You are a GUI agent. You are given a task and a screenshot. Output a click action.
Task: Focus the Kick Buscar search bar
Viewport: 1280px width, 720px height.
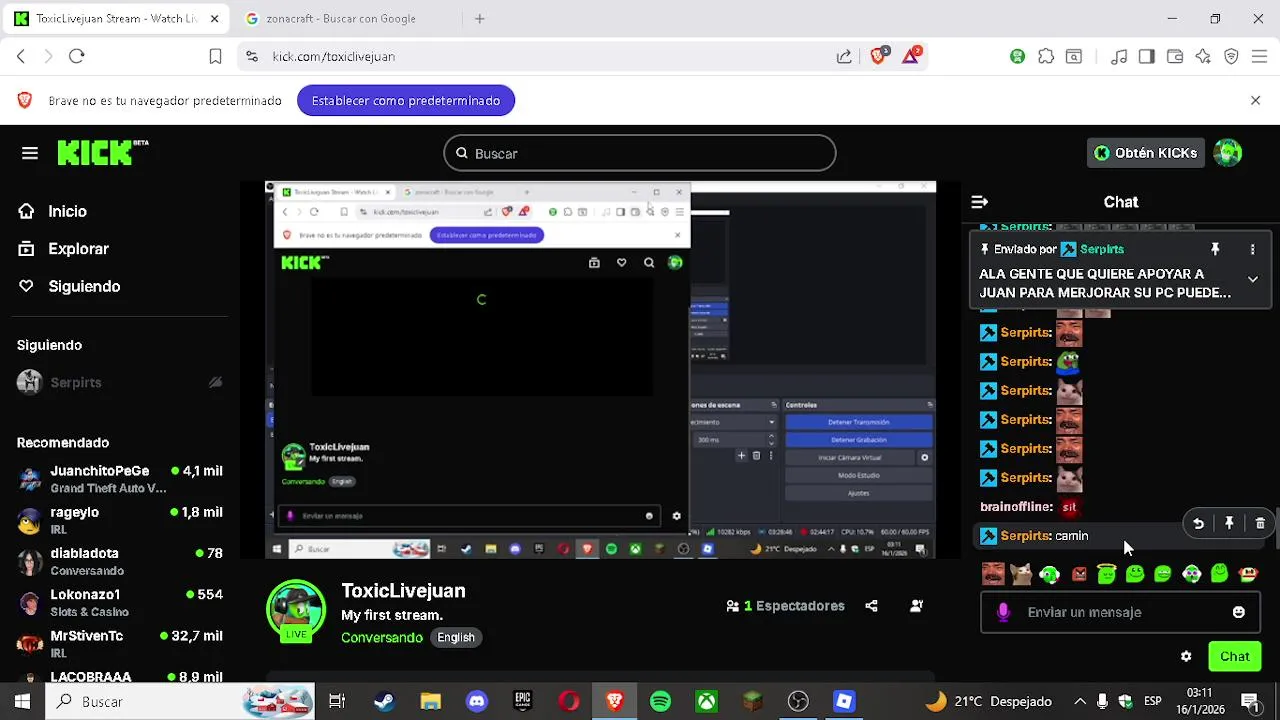(x=640, y=153)
